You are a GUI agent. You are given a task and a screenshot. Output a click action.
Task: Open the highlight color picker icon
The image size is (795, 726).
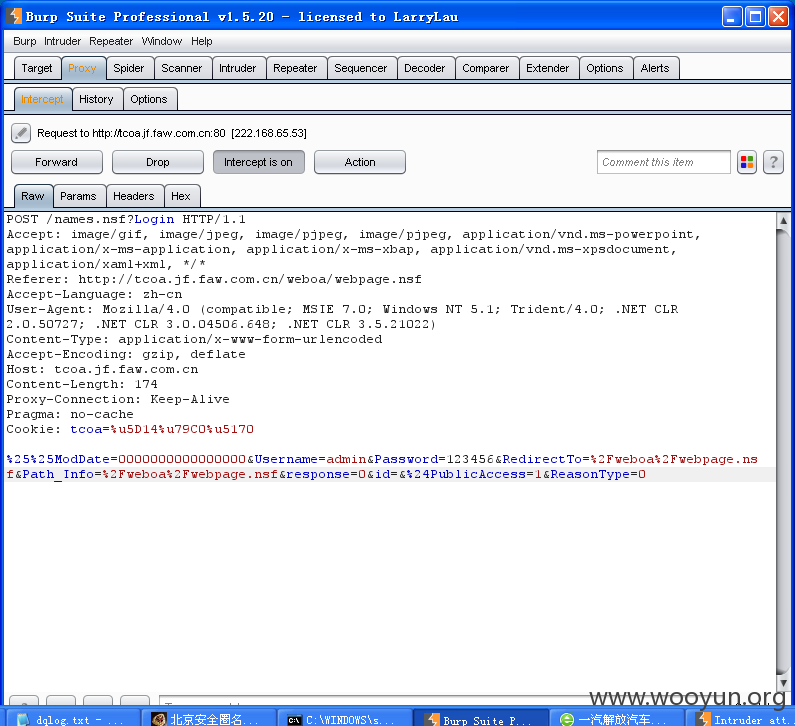747,162
